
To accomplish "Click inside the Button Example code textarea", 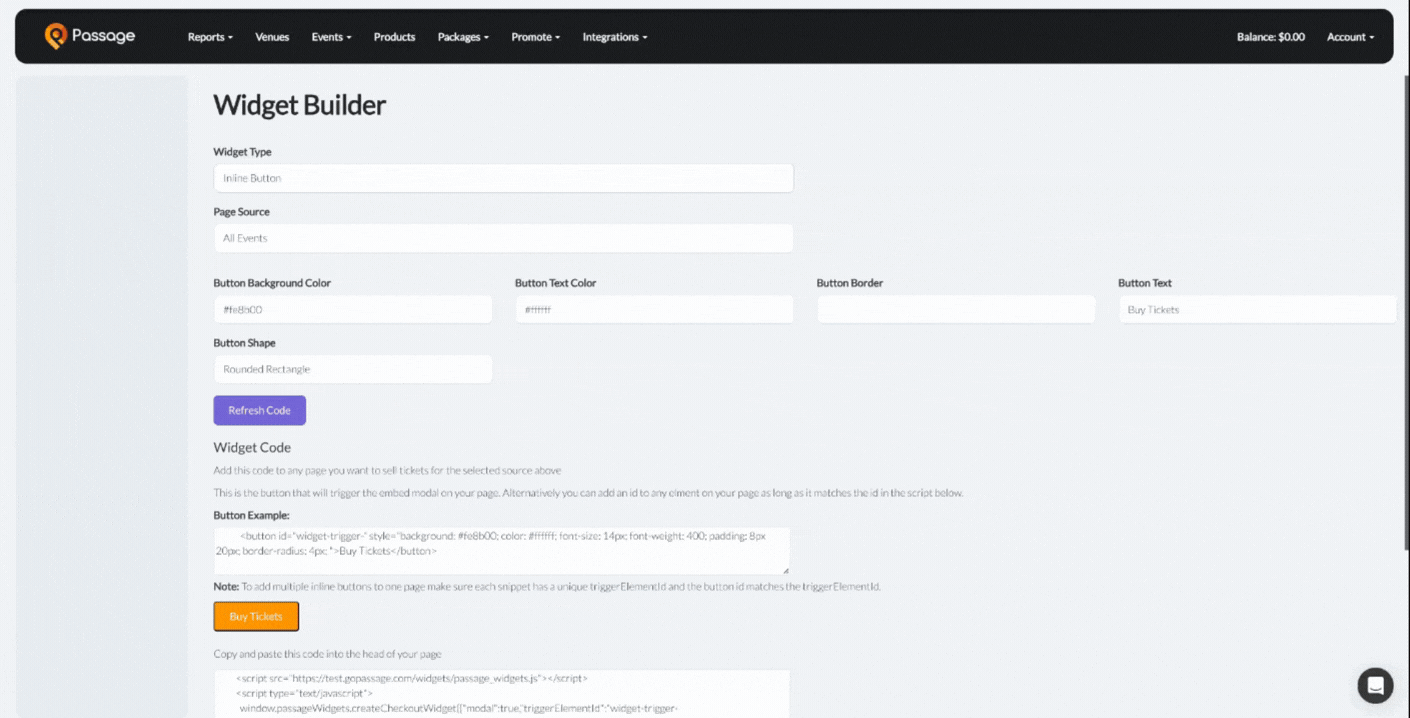I will [x=501, y=551].
